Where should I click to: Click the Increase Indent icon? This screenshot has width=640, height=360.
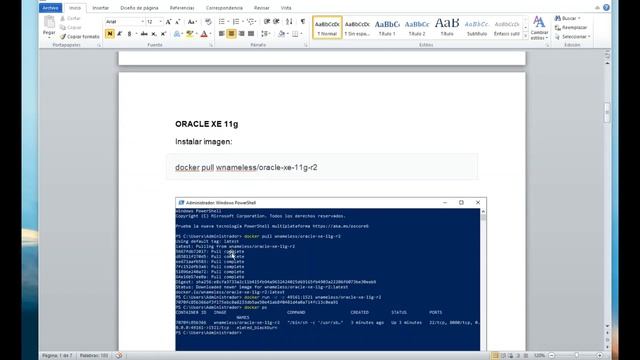tap(276, 22)
